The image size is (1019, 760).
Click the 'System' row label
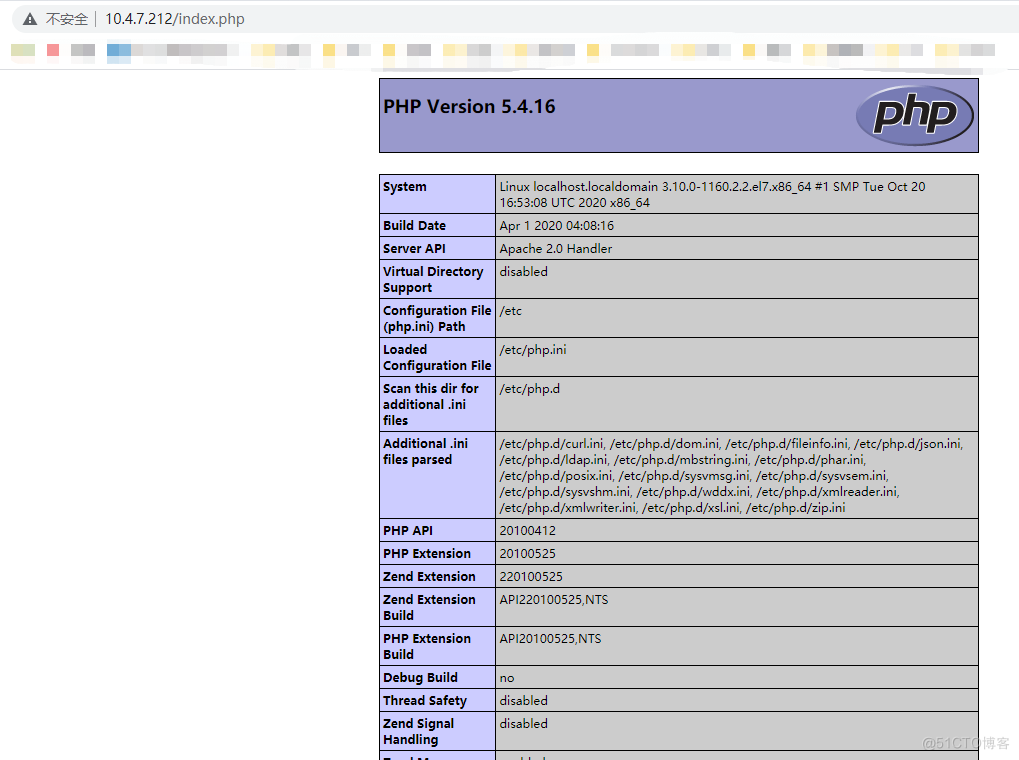pos(405,187)
